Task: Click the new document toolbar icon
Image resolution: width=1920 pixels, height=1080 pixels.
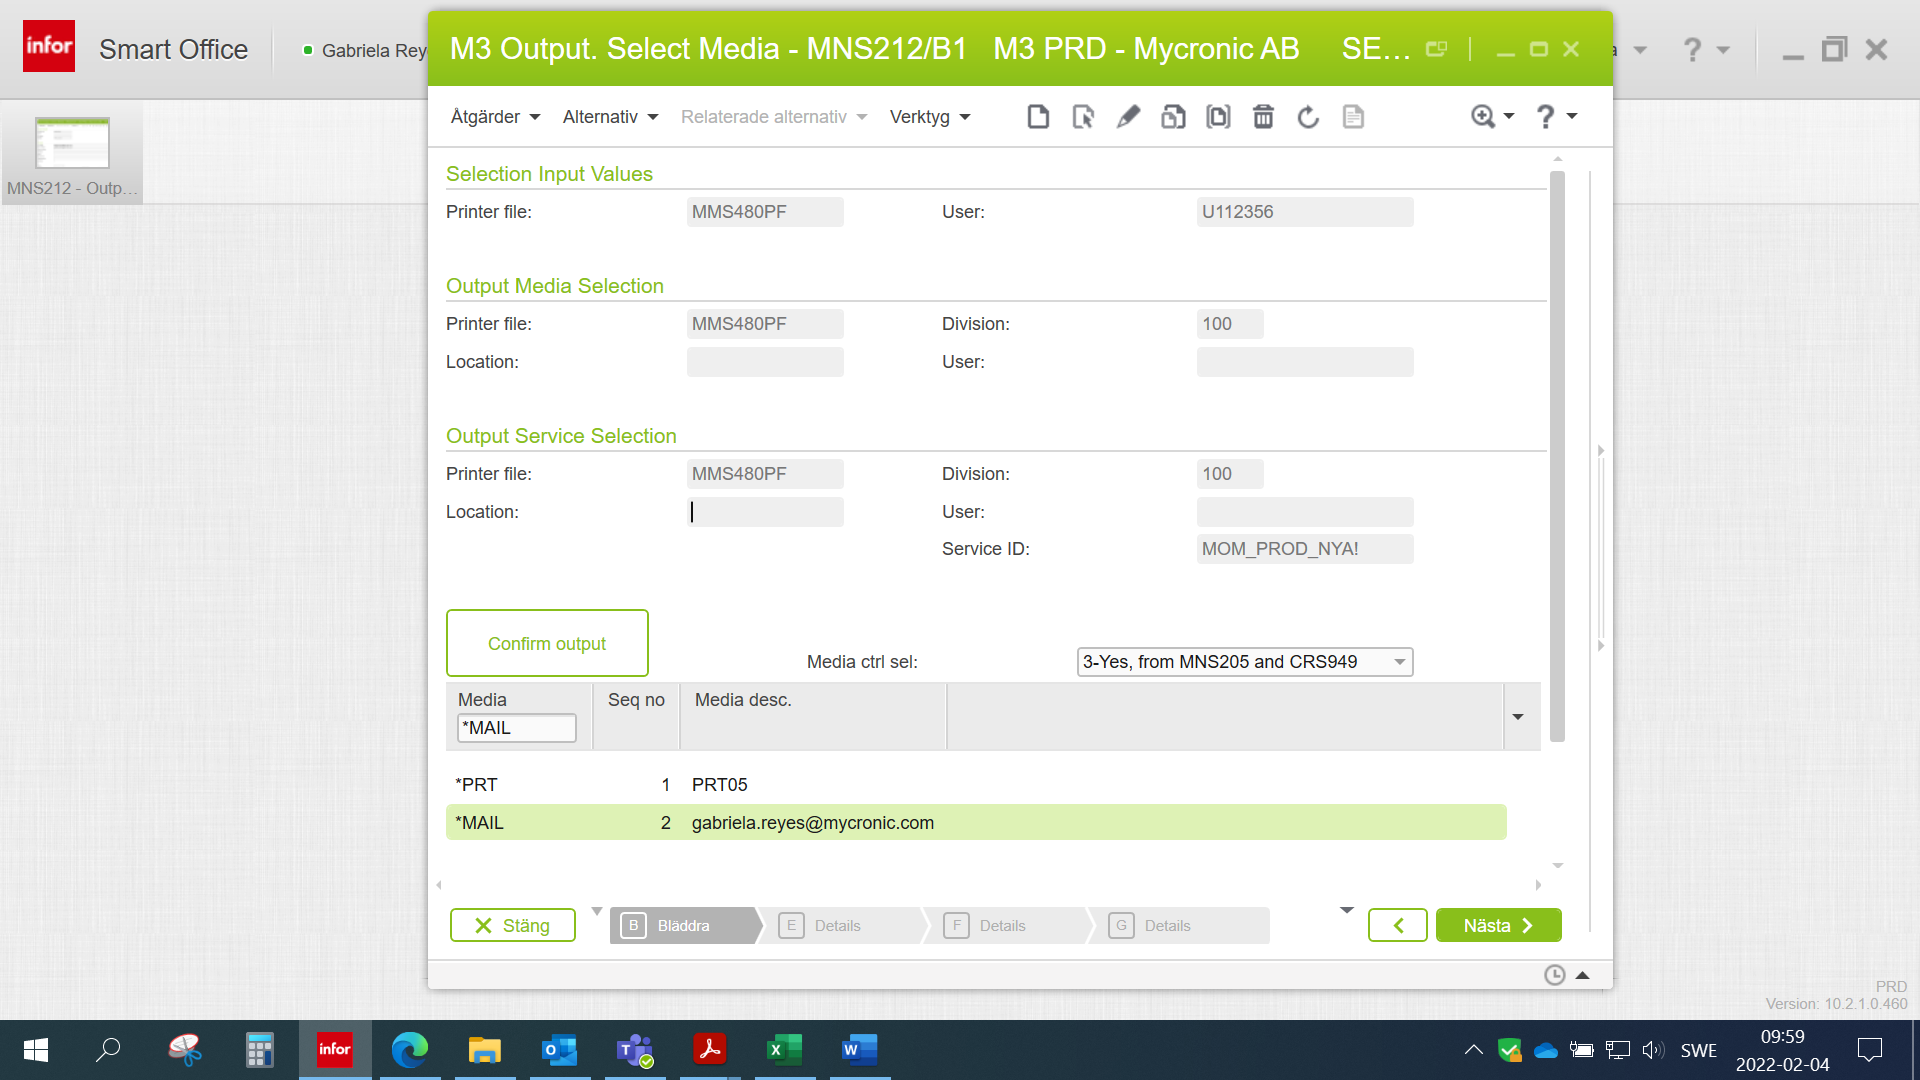Action: click(1038, 117)
